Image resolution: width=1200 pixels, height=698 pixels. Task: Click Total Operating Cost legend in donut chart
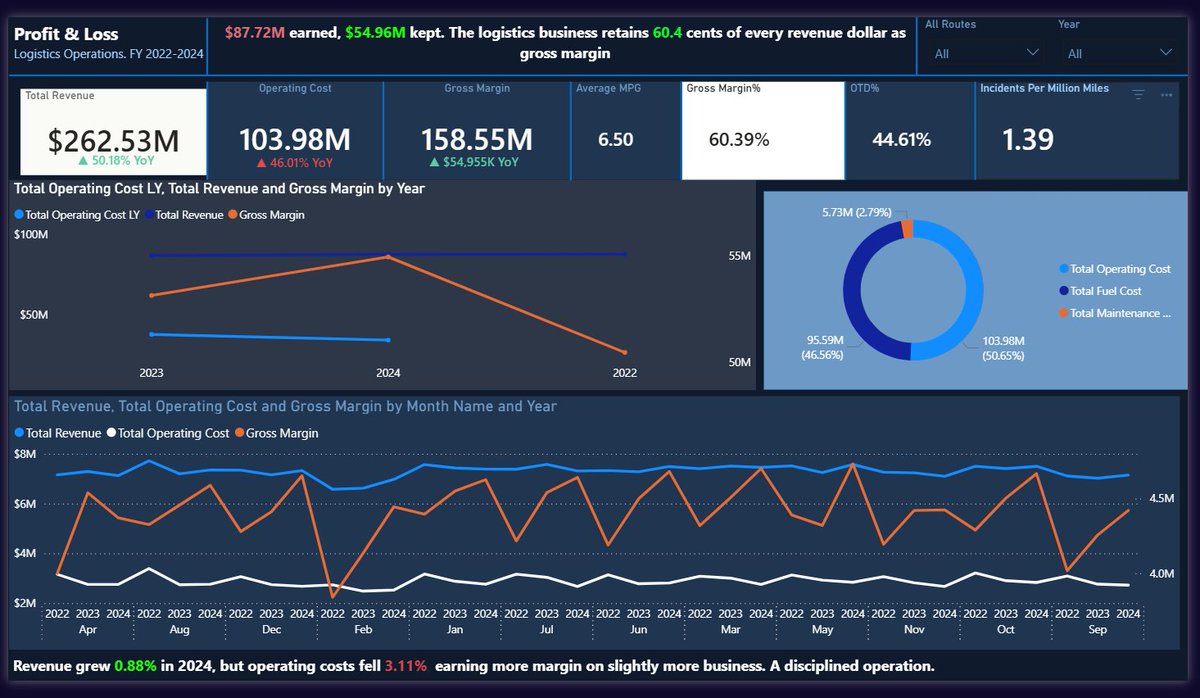[1114, 269]
